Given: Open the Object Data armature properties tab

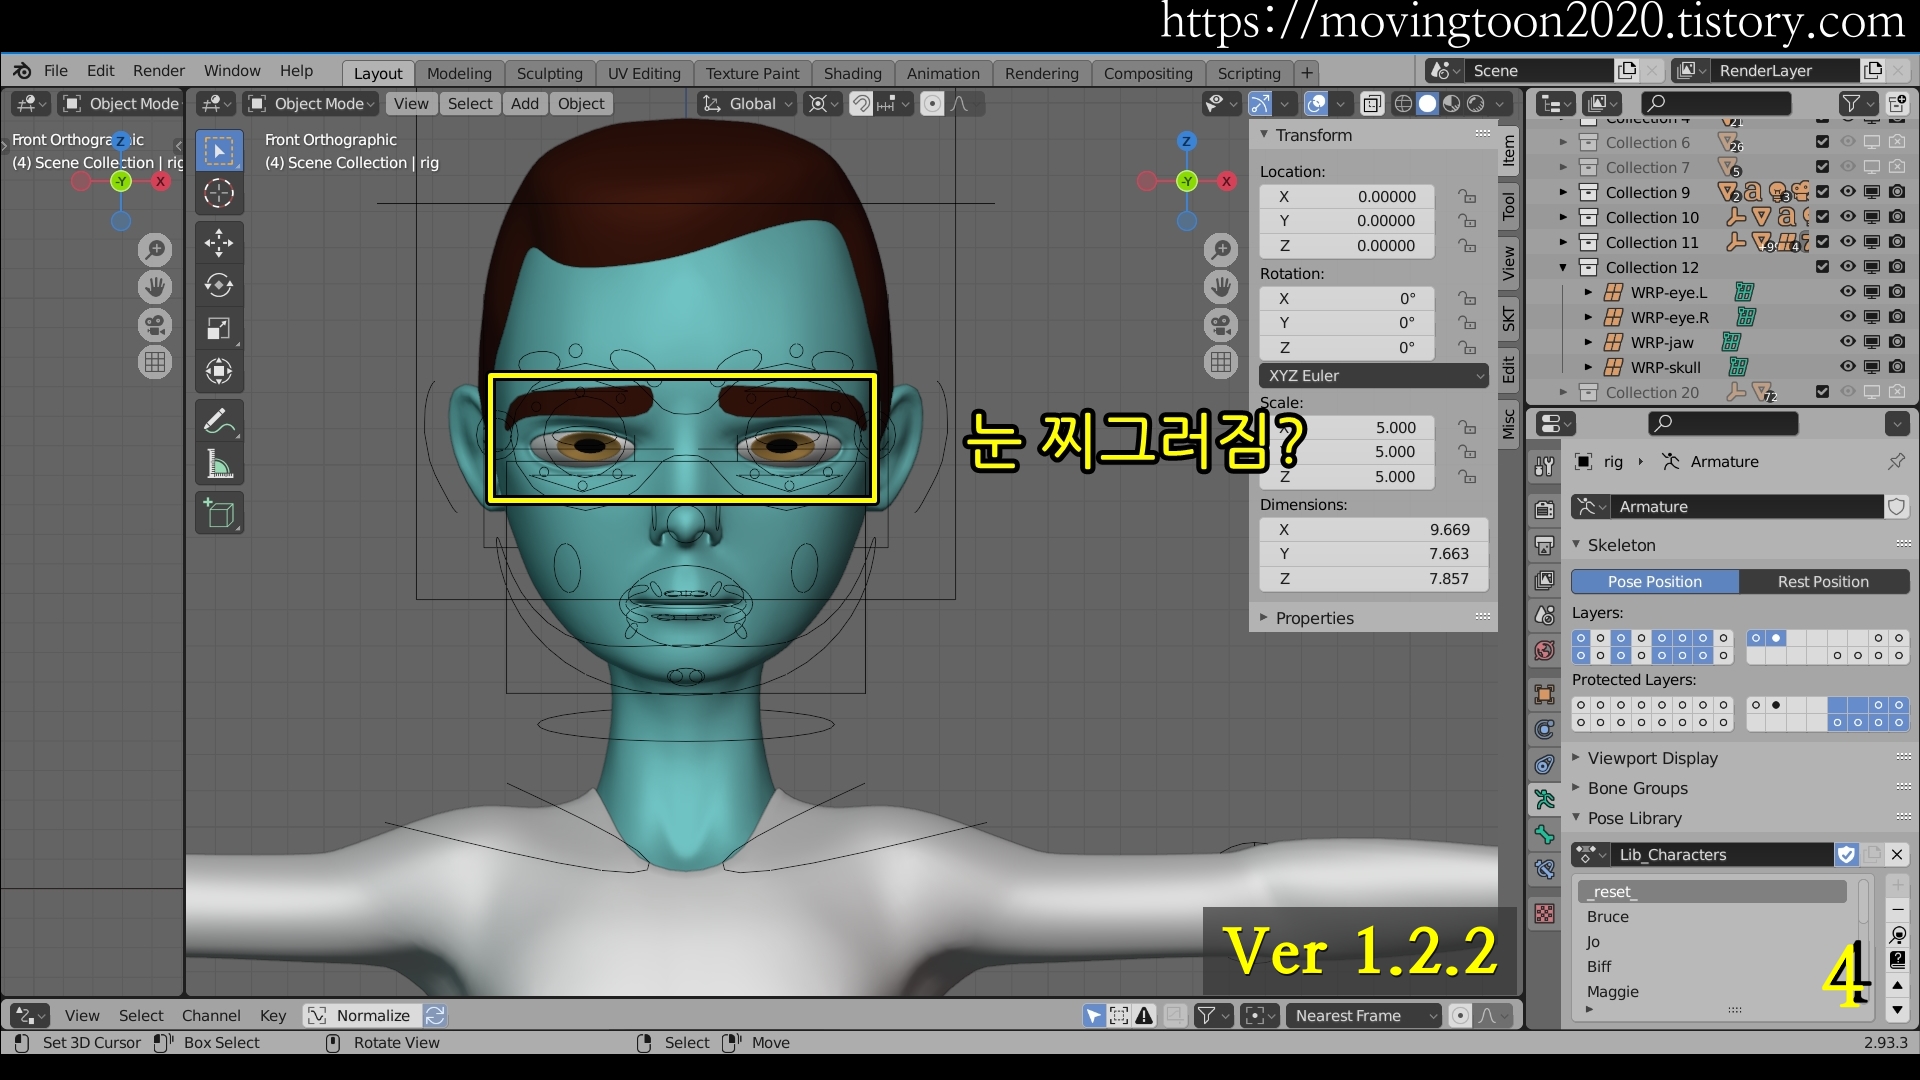Looking at the screenshot, I should click(1545, 799).
